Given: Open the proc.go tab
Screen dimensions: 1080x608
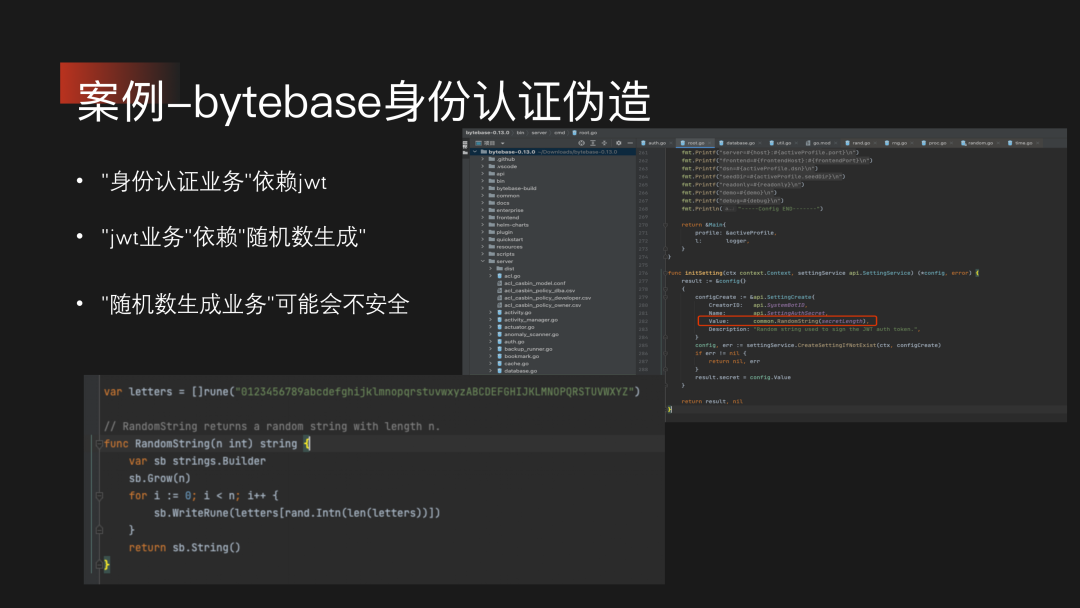Looking at the screenshot, I should coord(935,143).
